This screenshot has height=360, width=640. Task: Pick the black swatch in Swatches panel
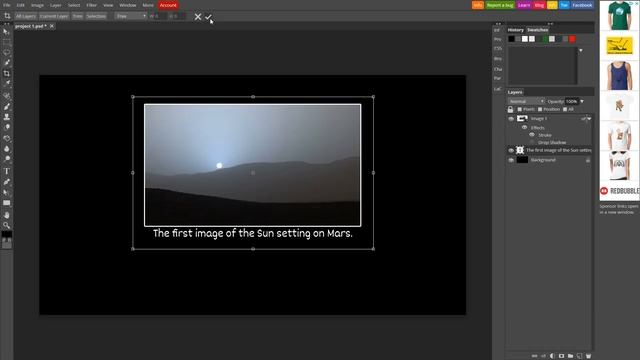pos(511,39)
